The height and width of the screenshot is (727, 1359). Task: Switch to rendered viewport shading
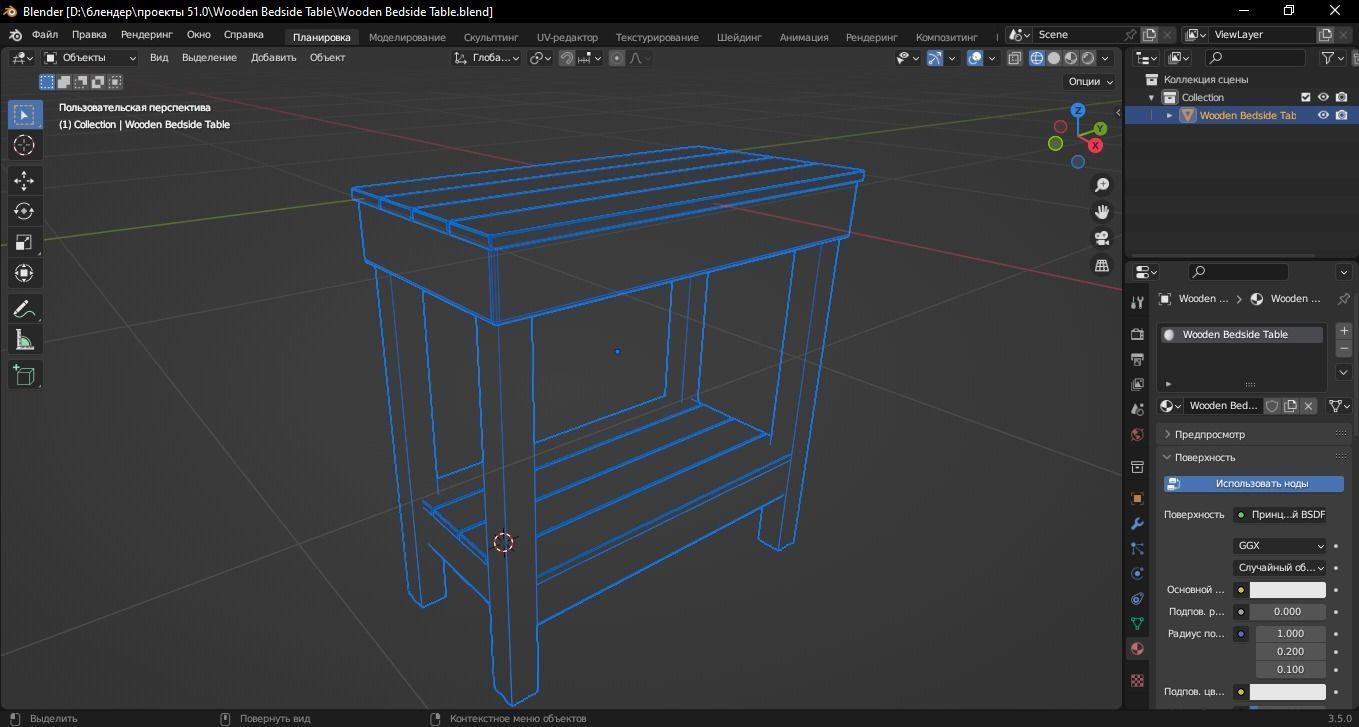tap(1088, 58)
